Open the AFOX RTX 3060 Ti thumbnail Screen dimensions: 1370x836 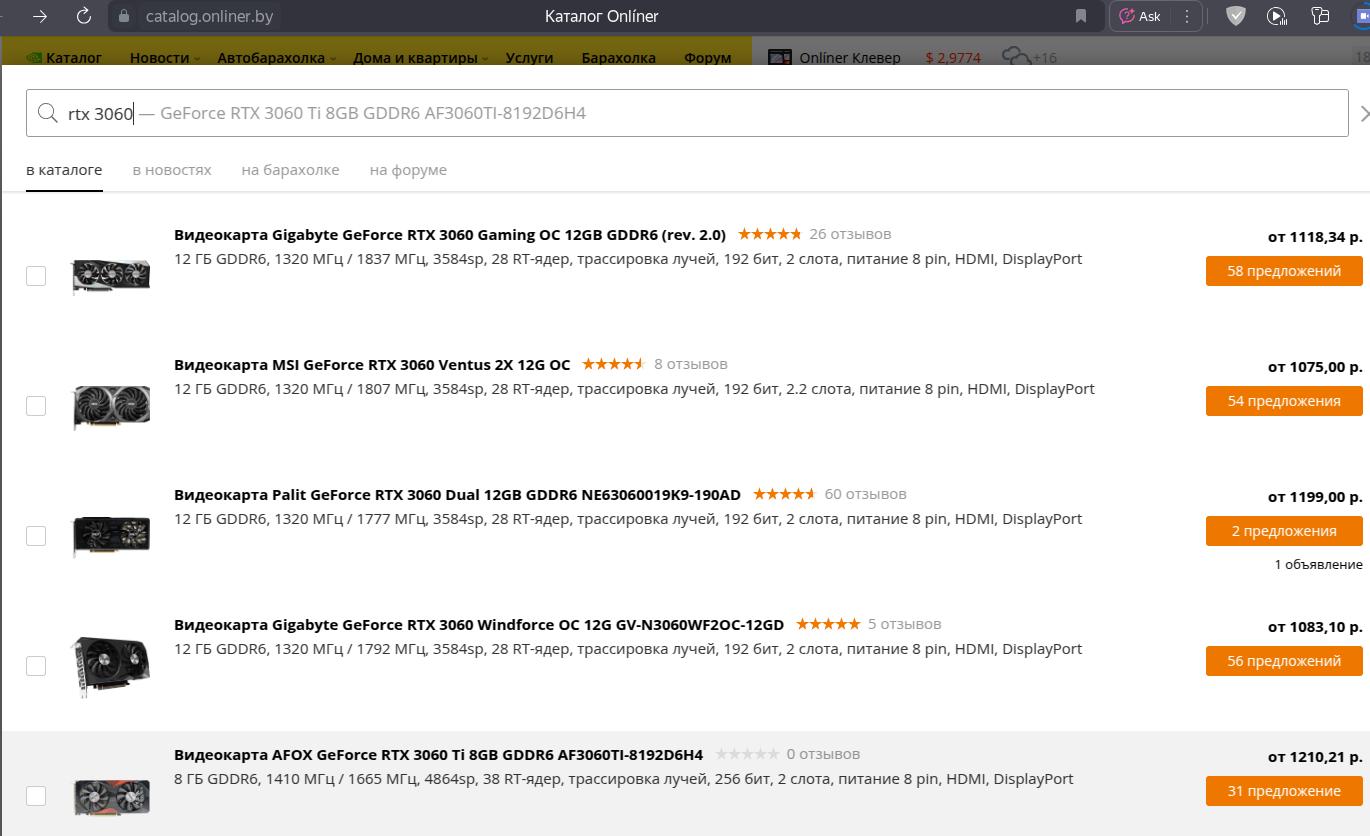tap(111, 797)
